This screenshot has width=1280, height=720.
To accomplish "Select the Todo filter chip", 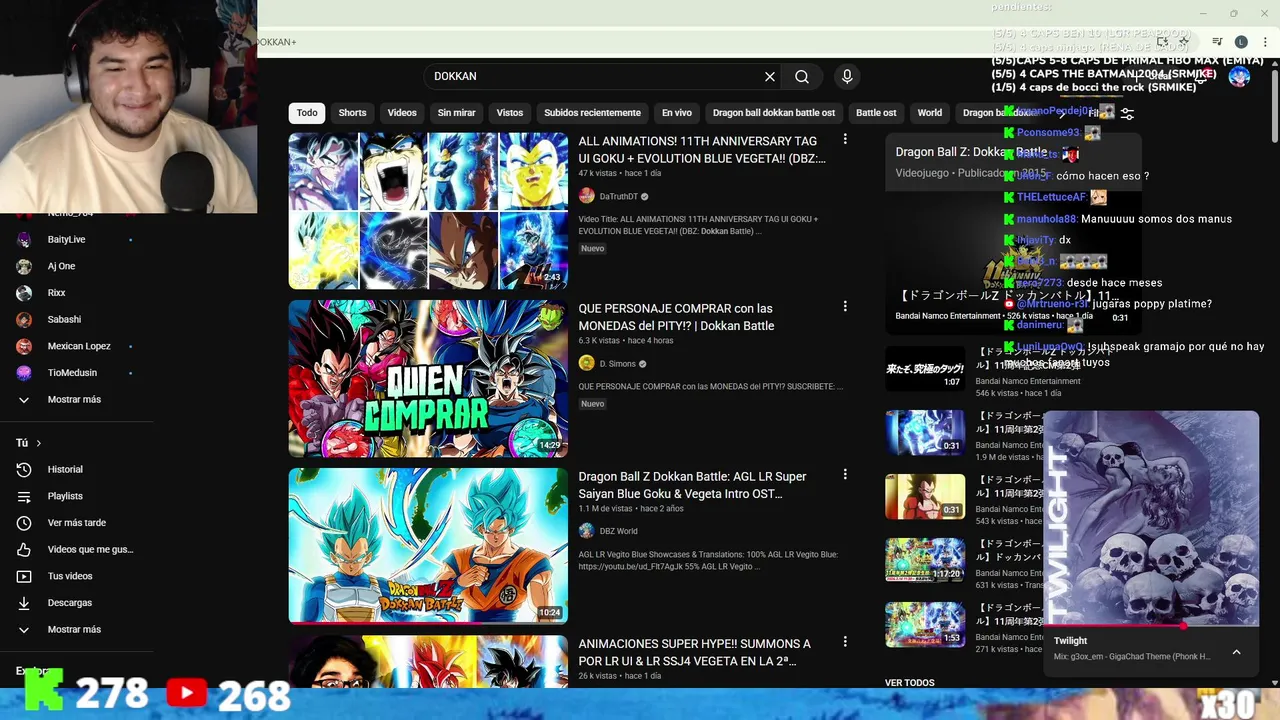I will pos(307,113).
